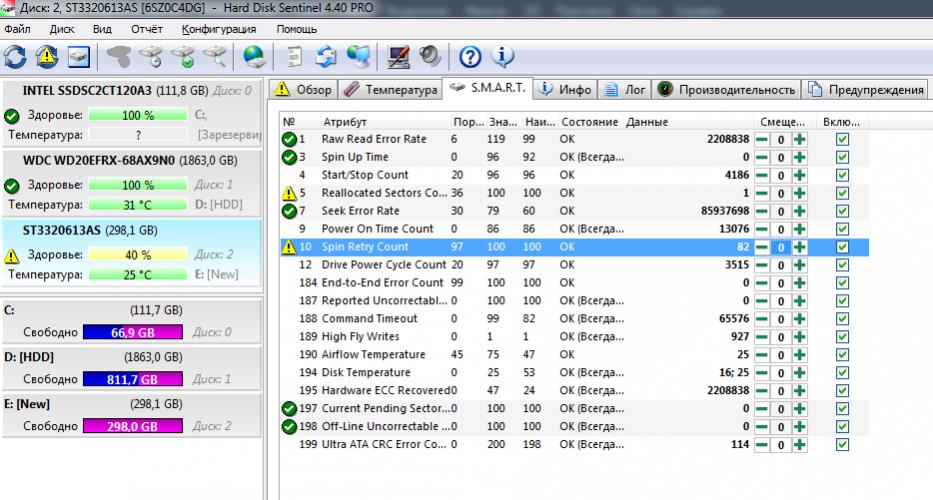This screenshot has width=933, height=500.
Task: Increase offset for Seek Error Rate
Action: (x=799, y=211)
